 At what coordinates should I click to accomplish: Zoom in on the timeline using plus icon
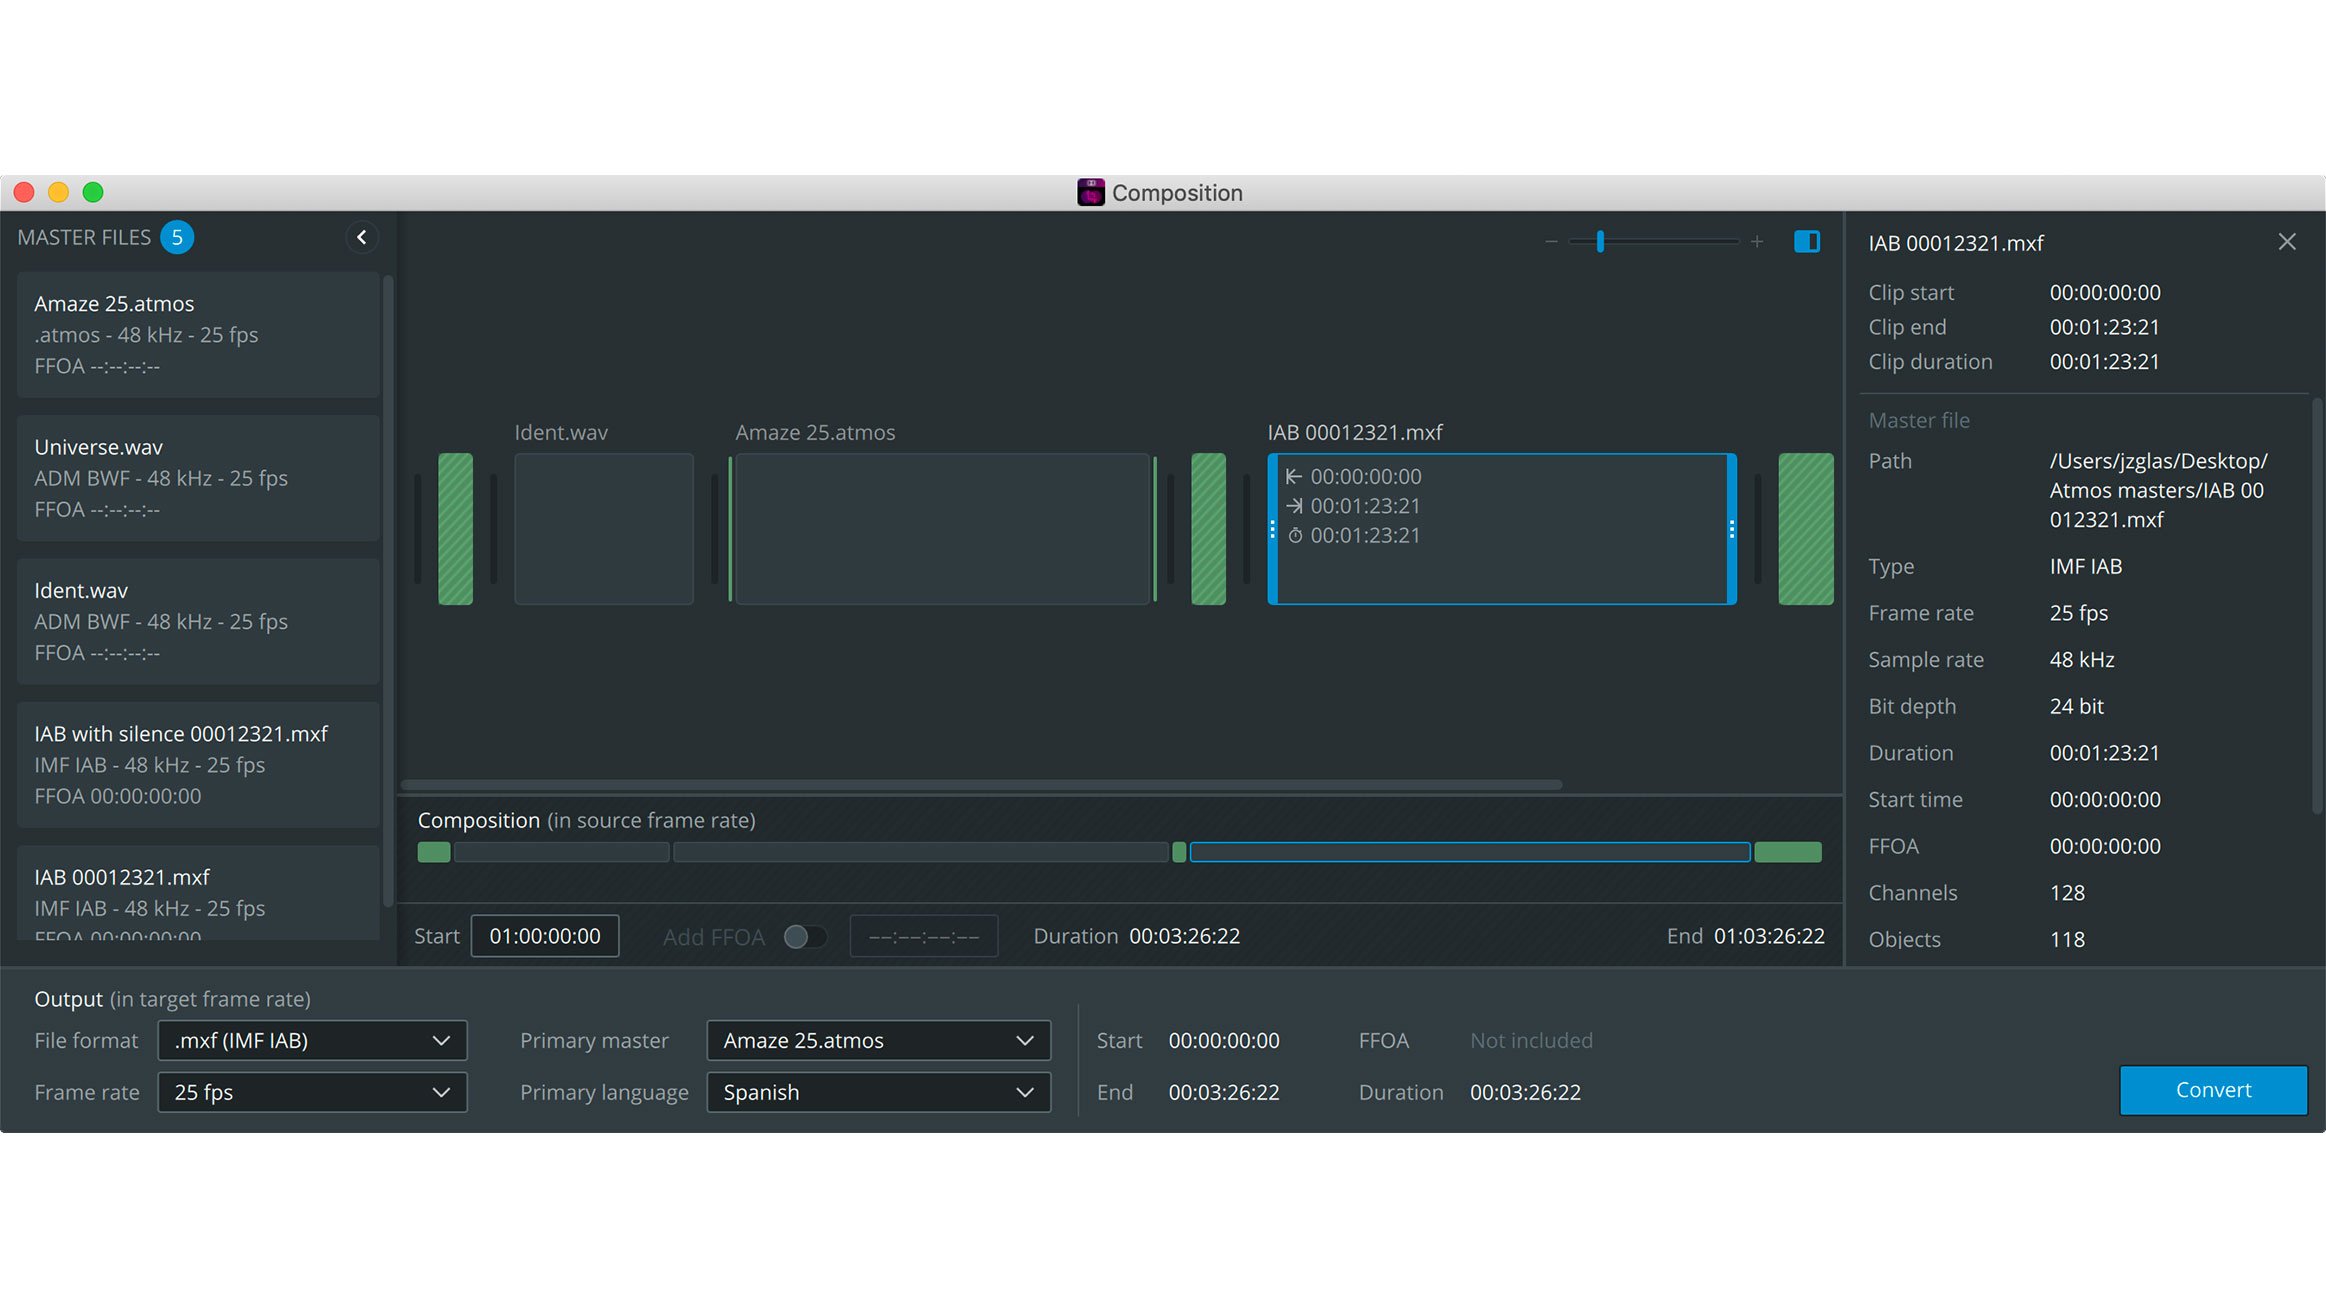1758,241
